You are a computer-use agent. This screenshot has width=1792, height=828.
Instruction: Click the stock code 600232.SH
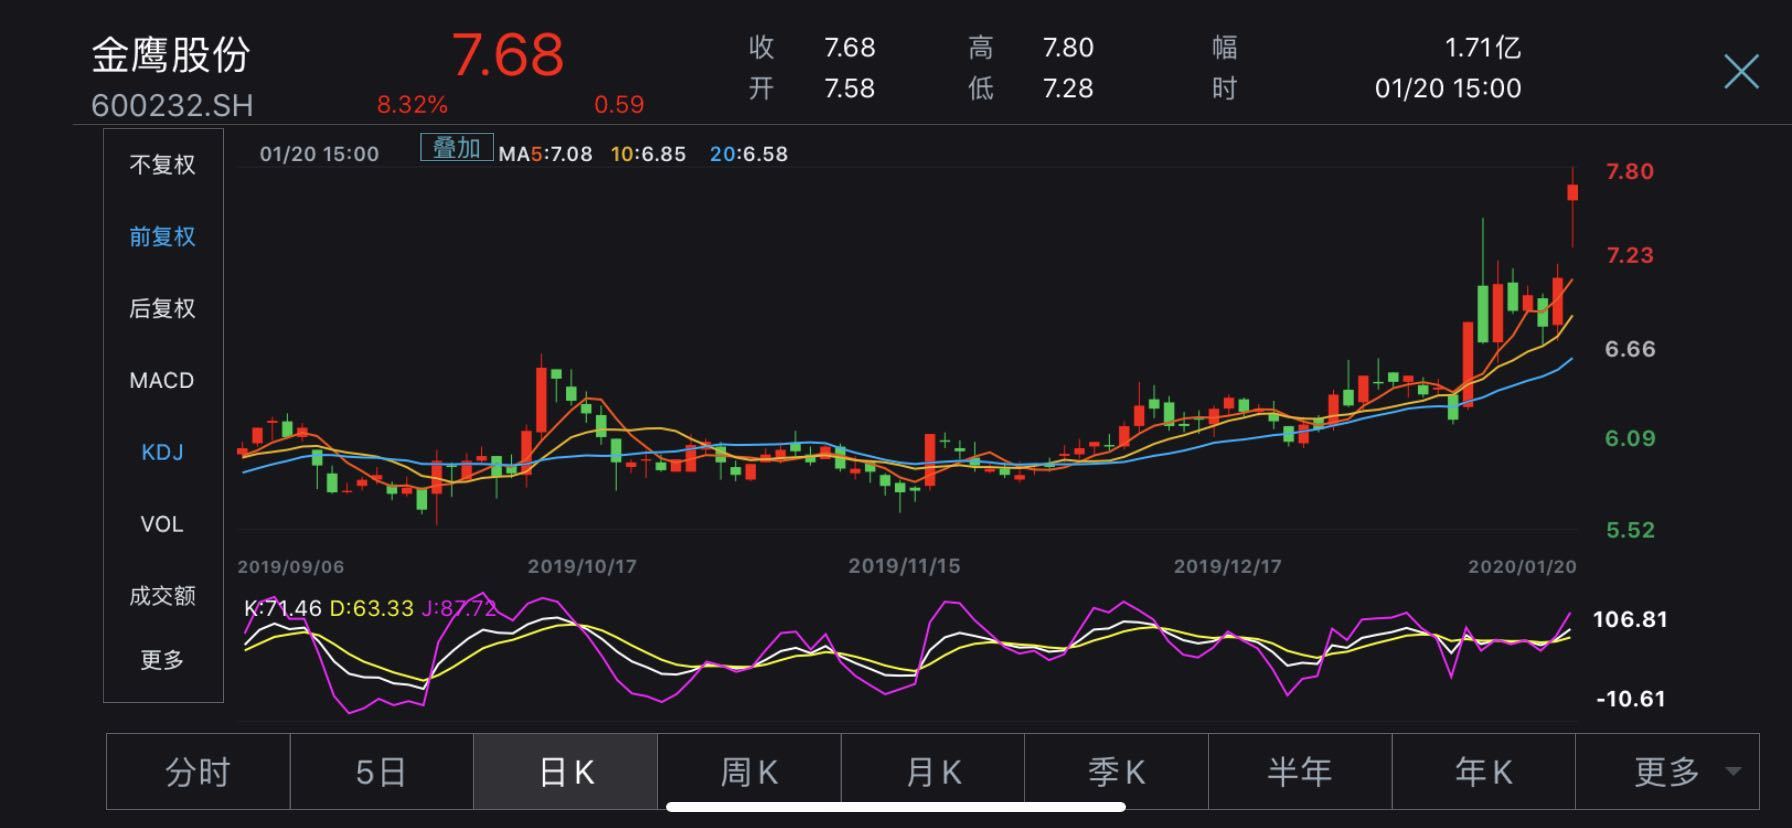[x=172, y=106]
